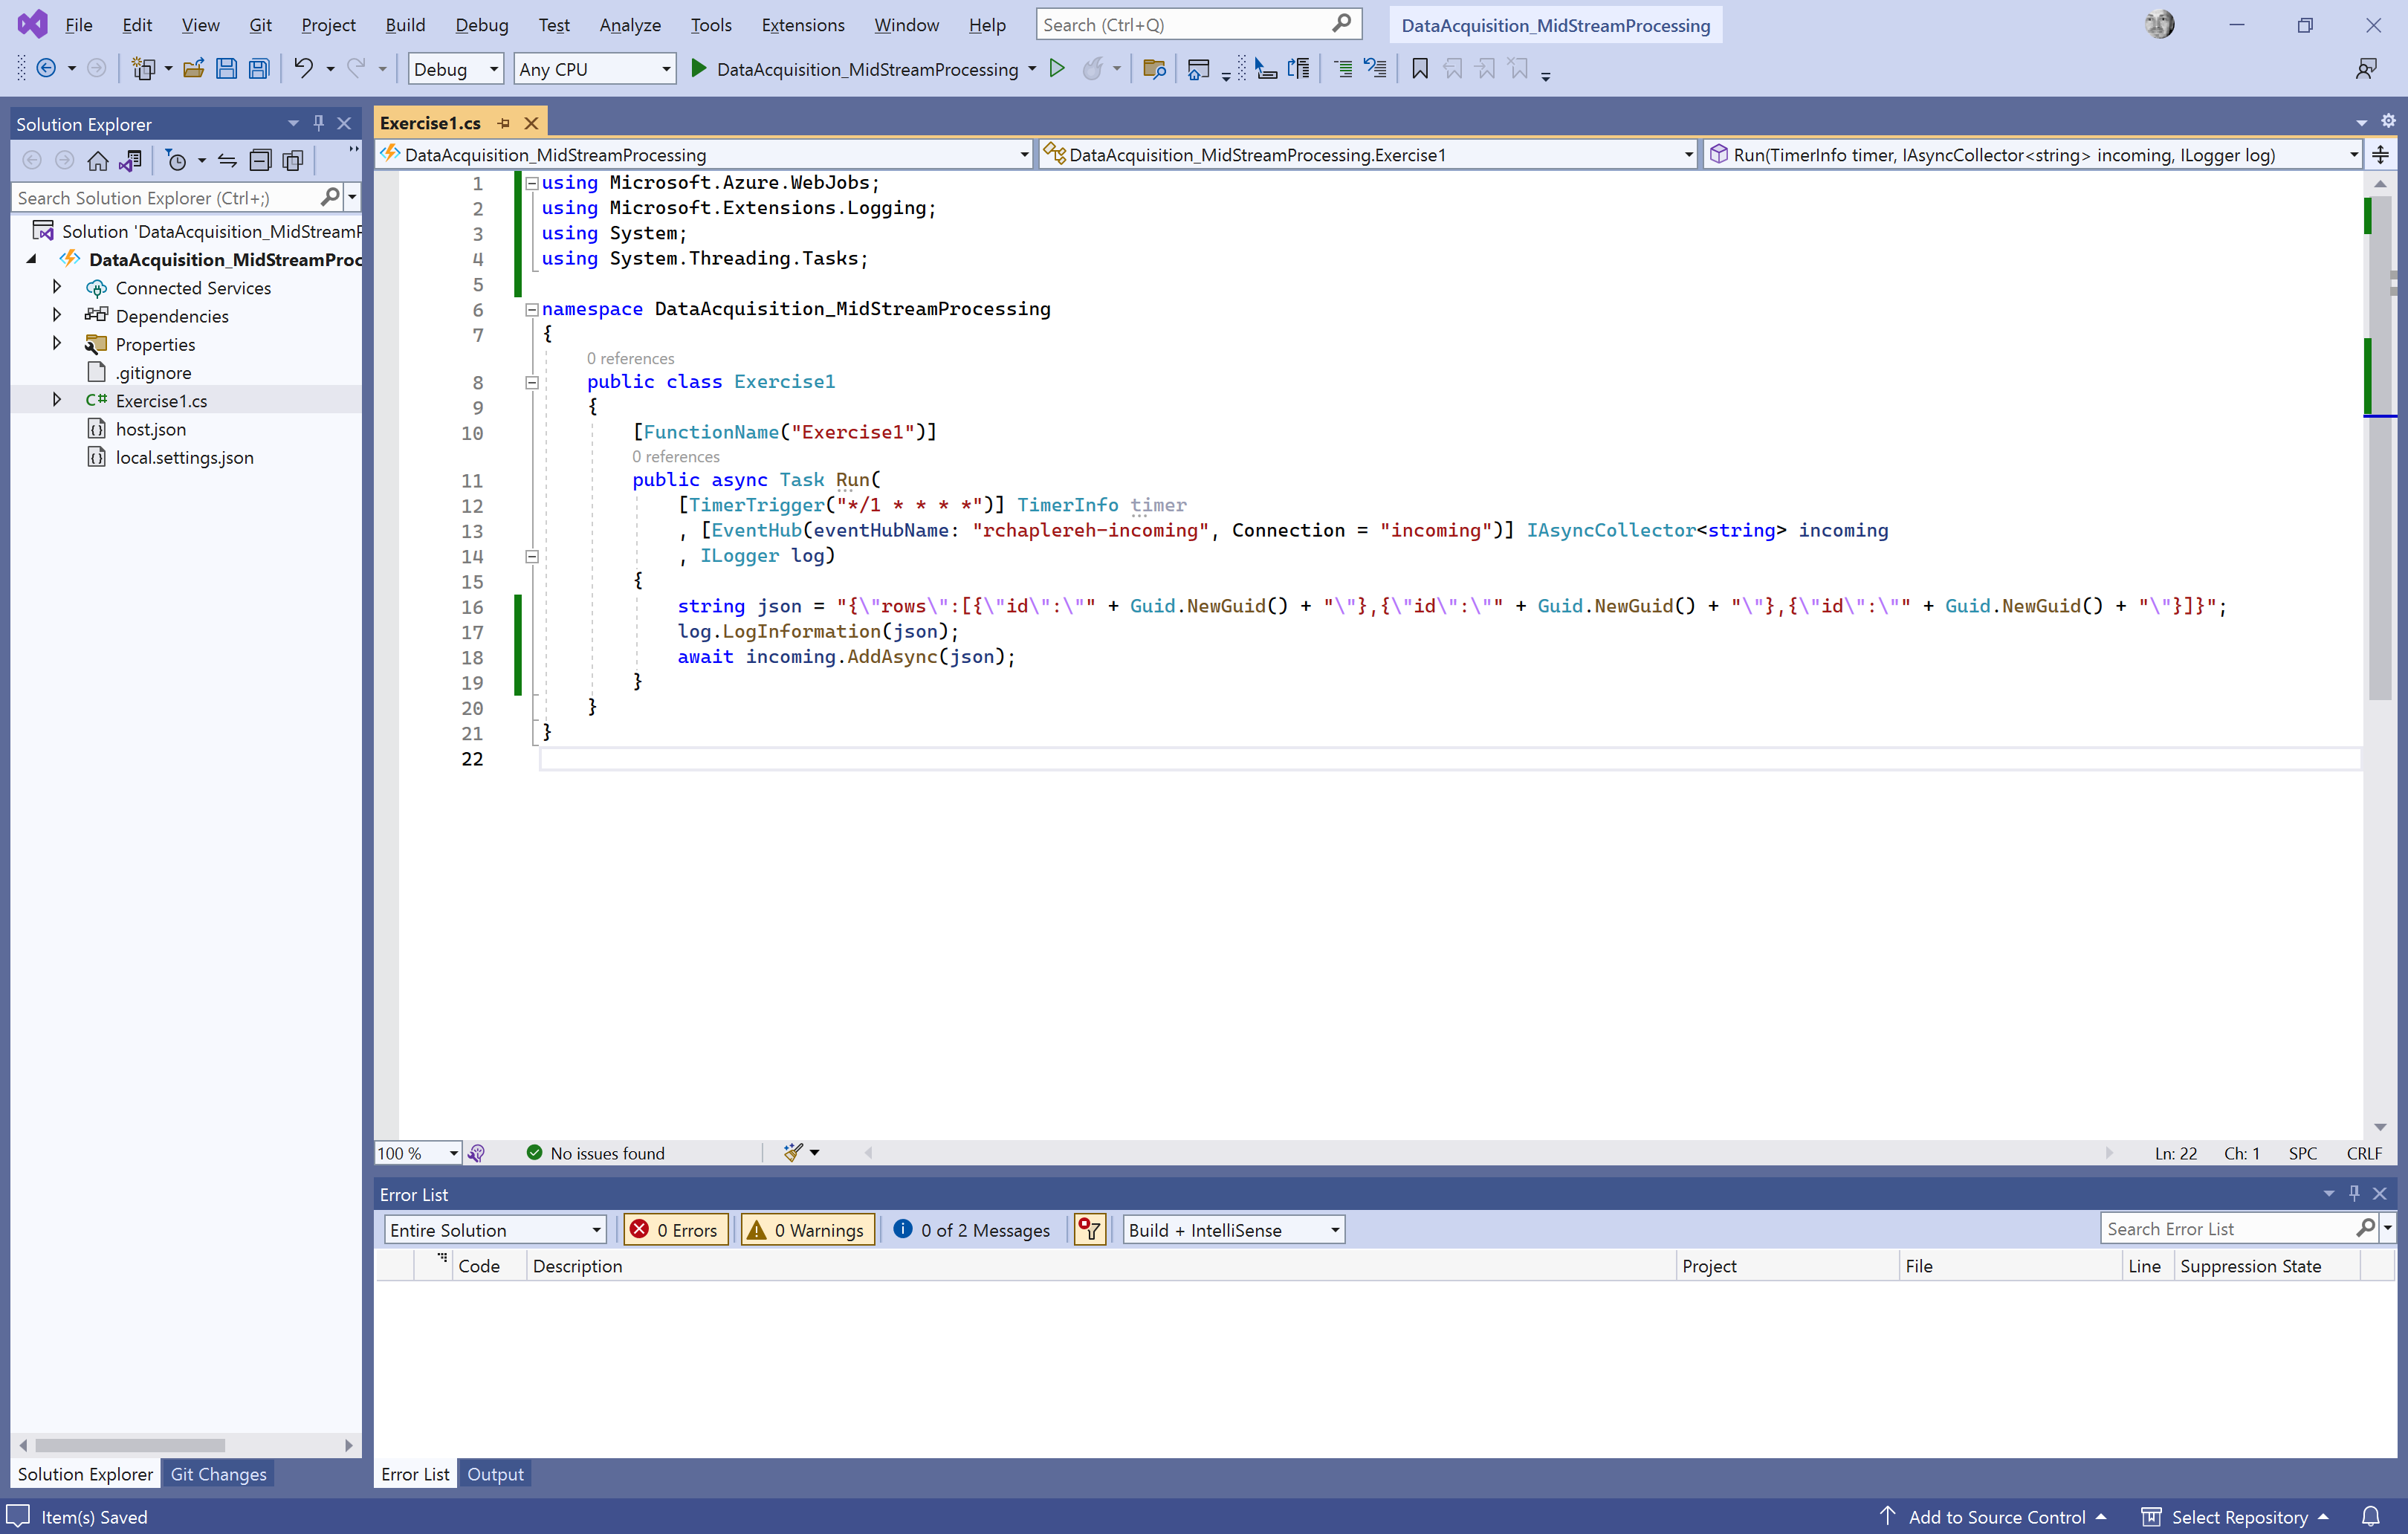
Task: Click the code cleanup broom icon
Action: tap(793, 1152)
